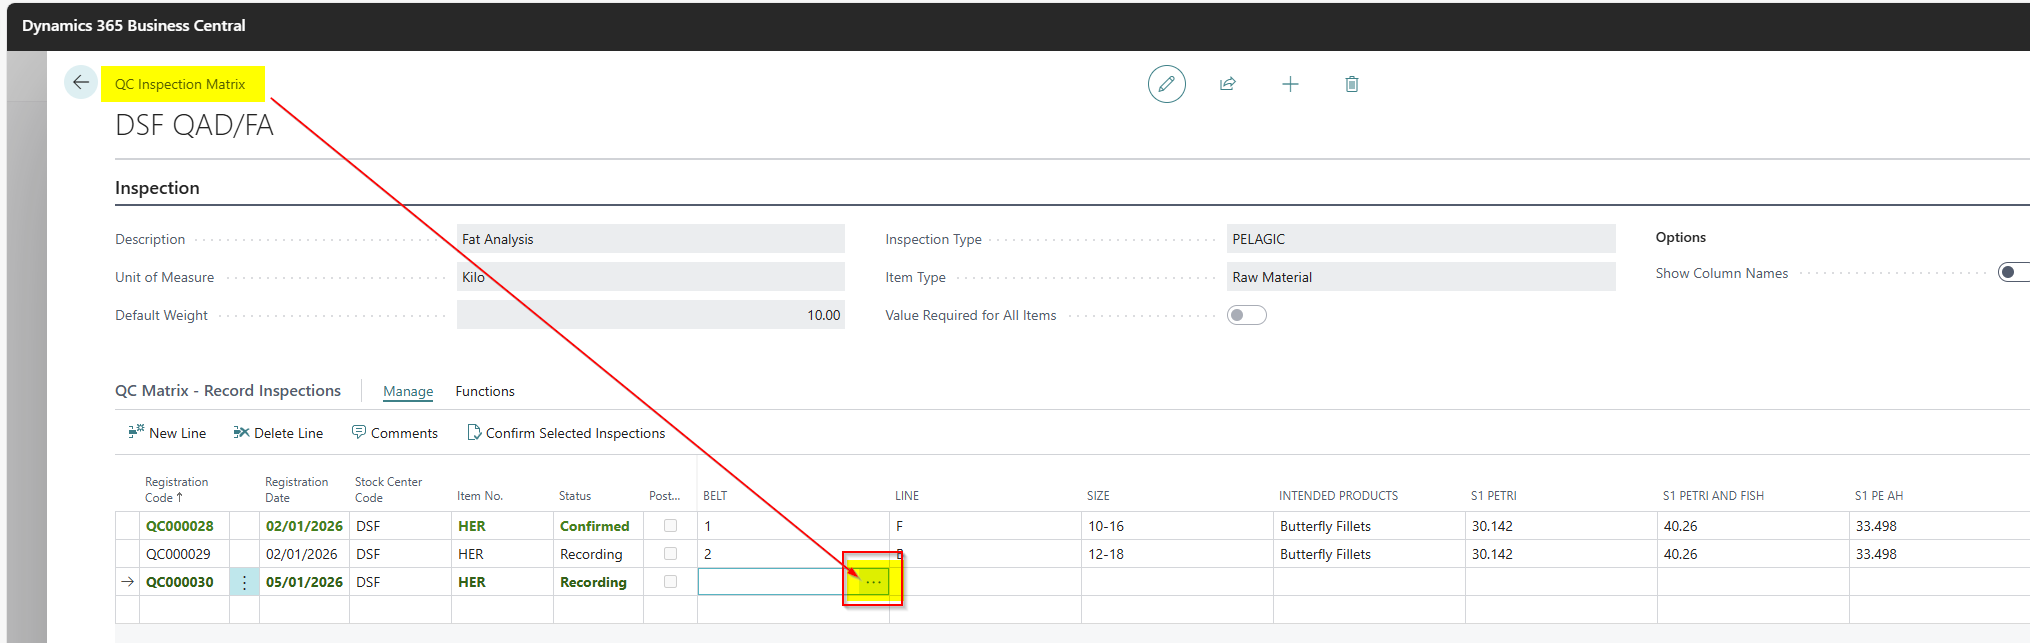Screen dimensions: 2030x643
Task: Click Confirm Selected Inspections
Action: [x=566, y=433]
